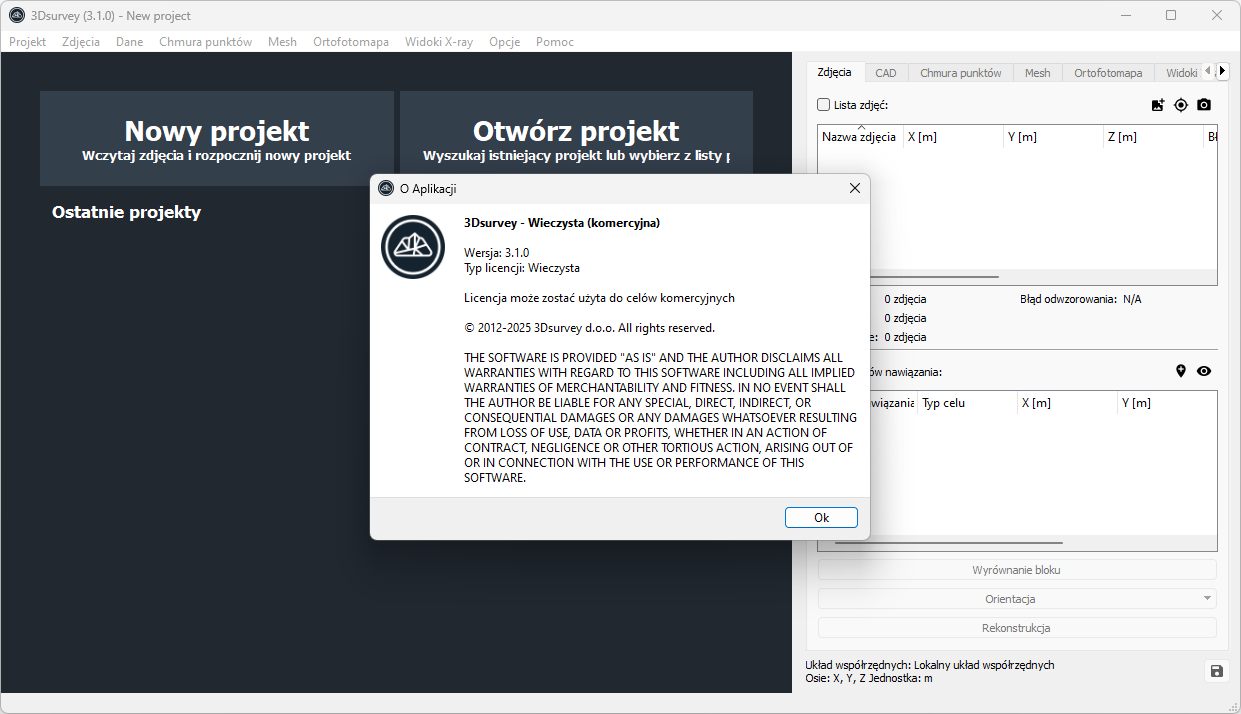
Task: Click the Wyrównanie bloku button
Action: click(1017, 570)
